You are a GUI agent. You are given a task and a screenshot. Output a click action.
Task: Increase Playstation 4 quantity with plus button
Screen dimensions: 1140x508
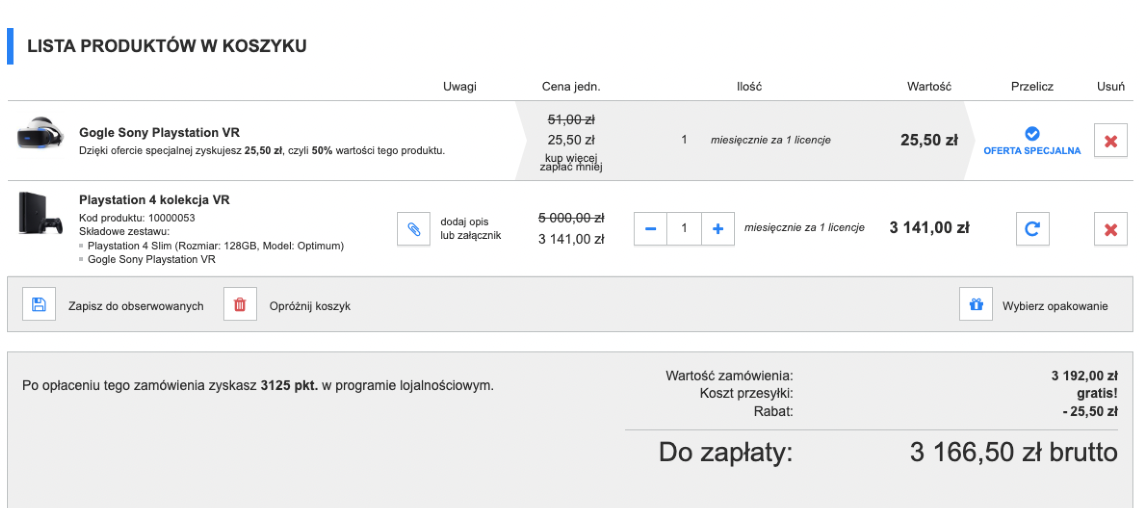tap(718, 229)
